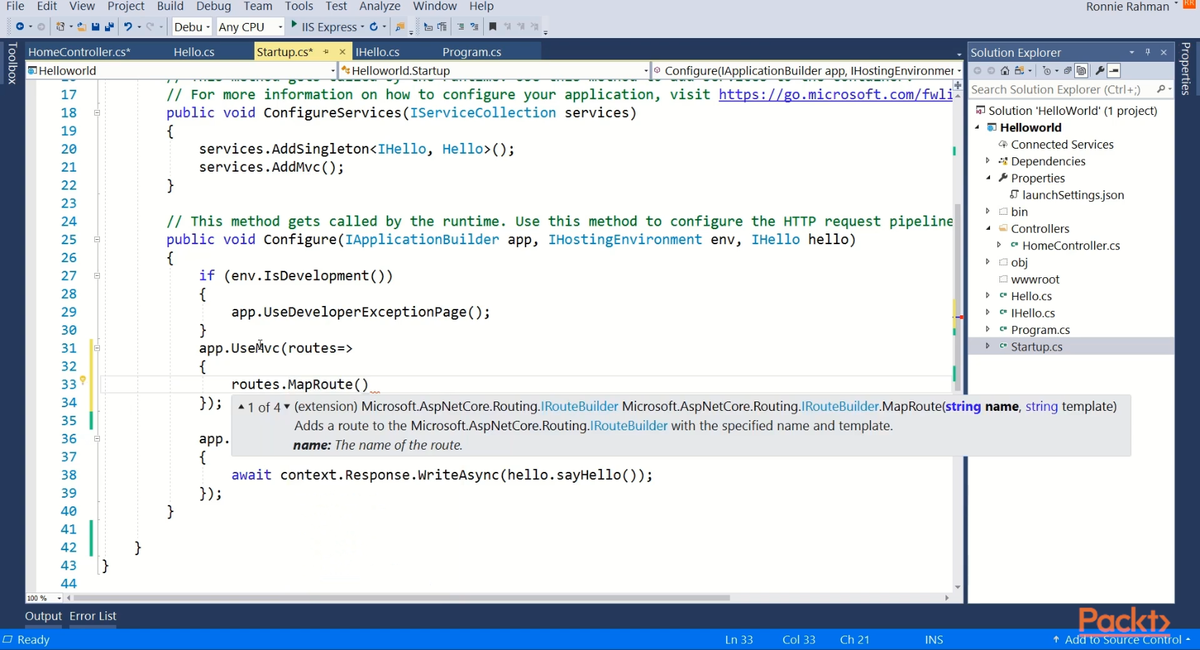This screenshot has height=650, width=1200.
Task: Toggle Preview Selected Items in Solution Explorer
Action: click(1114, 71)
